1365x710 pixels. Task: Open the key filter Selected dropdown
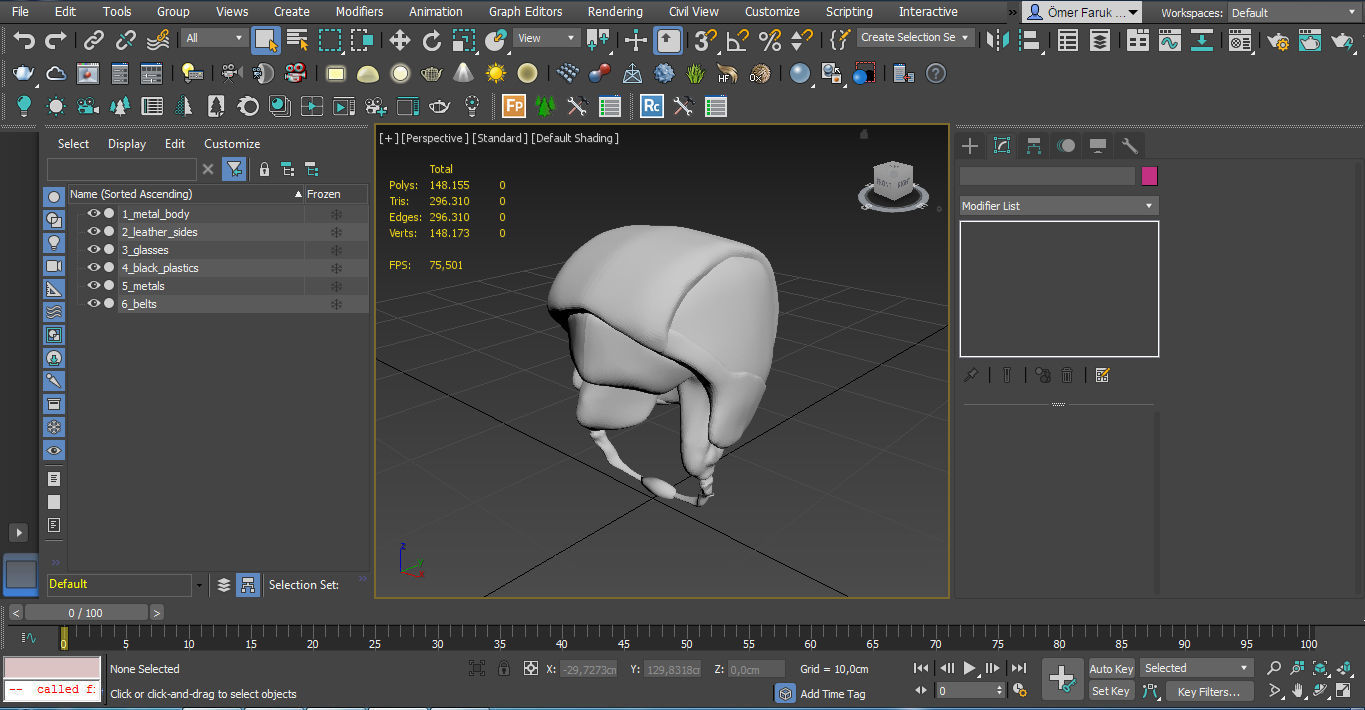click(x=1196, y=668)
